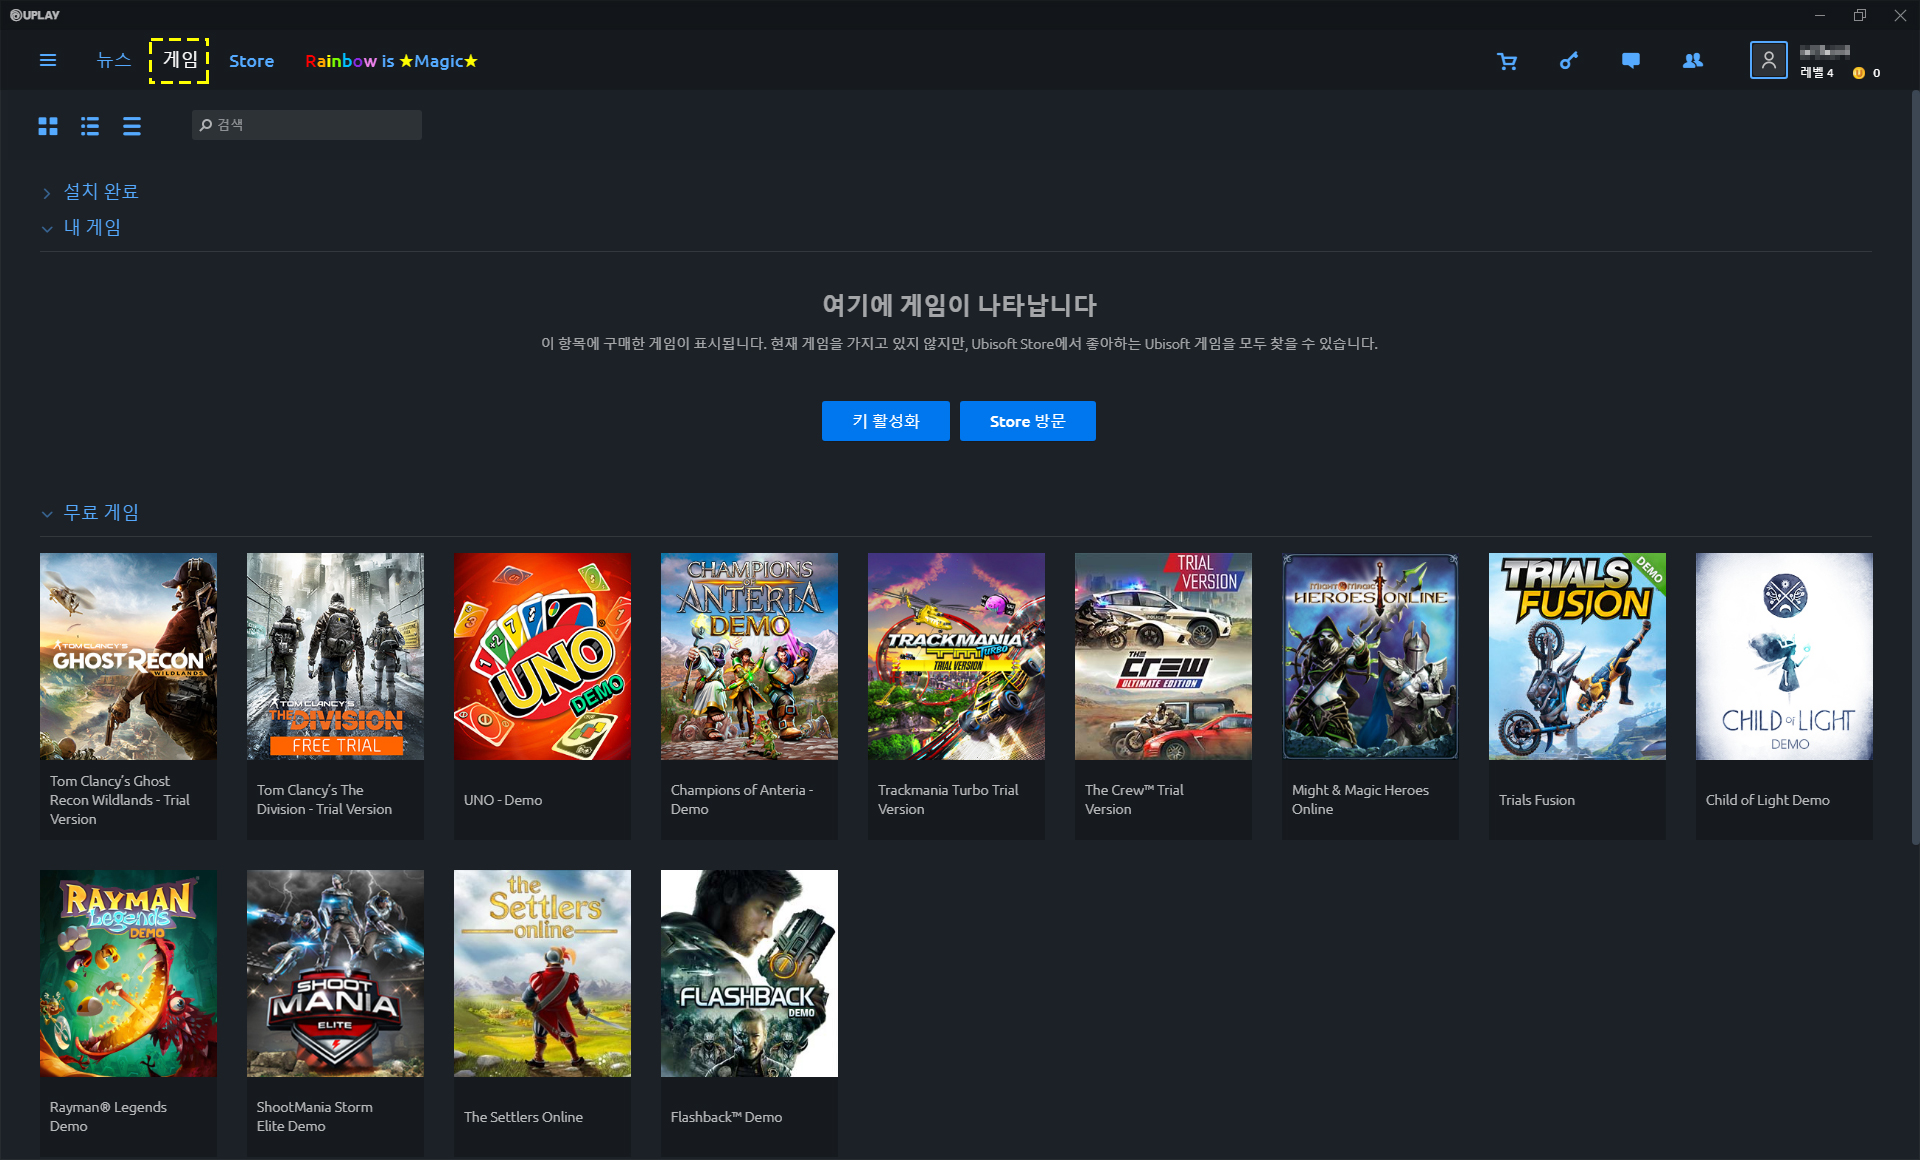Image resolution: width=1920 pixels, height=1160 pixels.
Task: Click the key activation icon
Action: 1569,61
